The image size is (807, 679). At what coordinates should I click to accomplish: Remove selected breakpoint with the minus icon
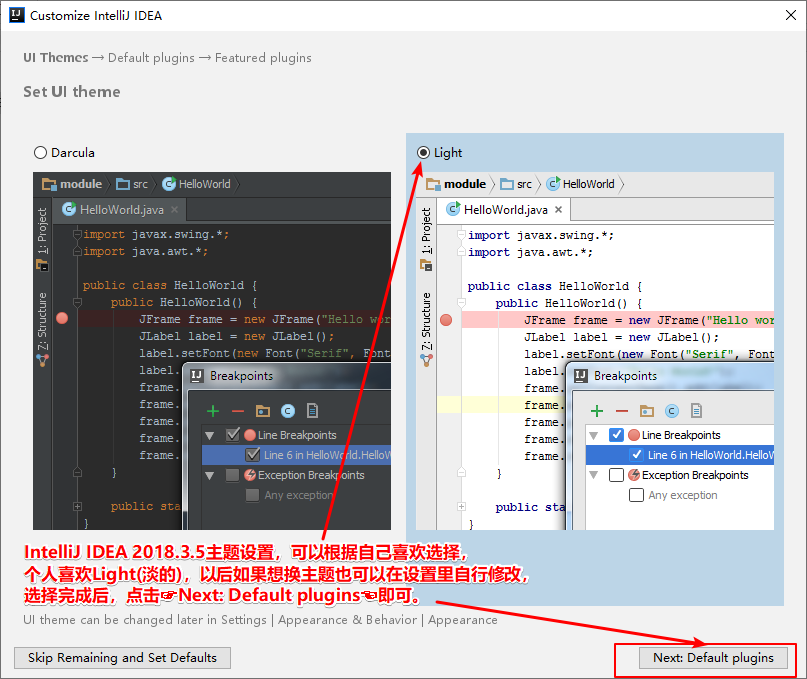(620, 410)
